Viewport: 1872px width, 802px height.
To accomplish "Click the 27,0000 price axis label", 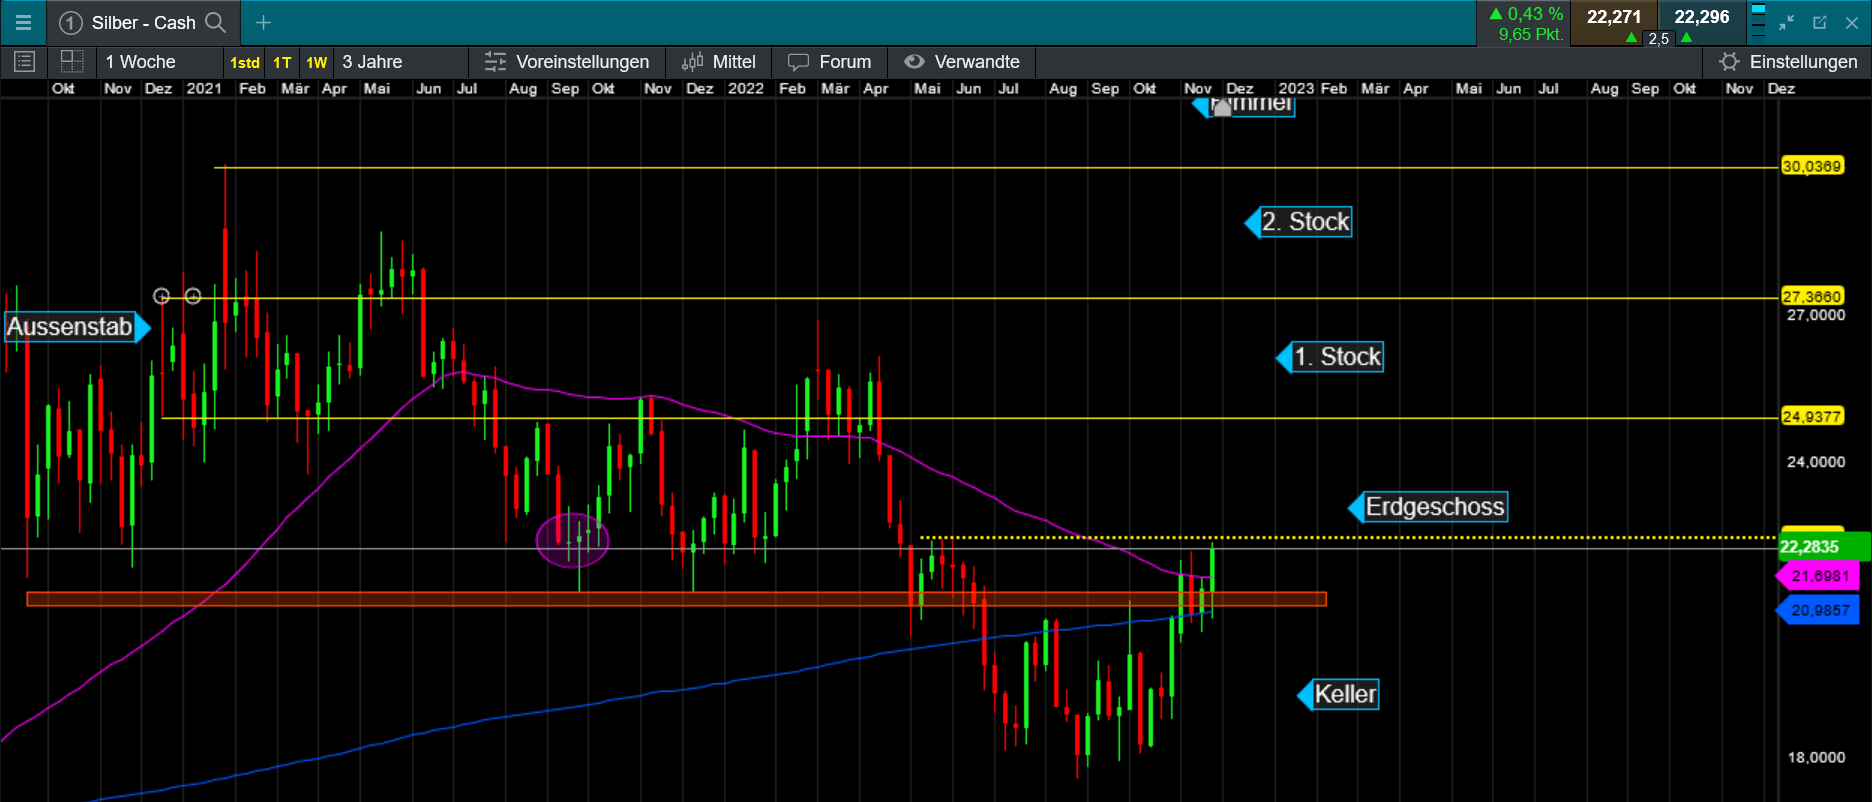I will (1816, 315).
